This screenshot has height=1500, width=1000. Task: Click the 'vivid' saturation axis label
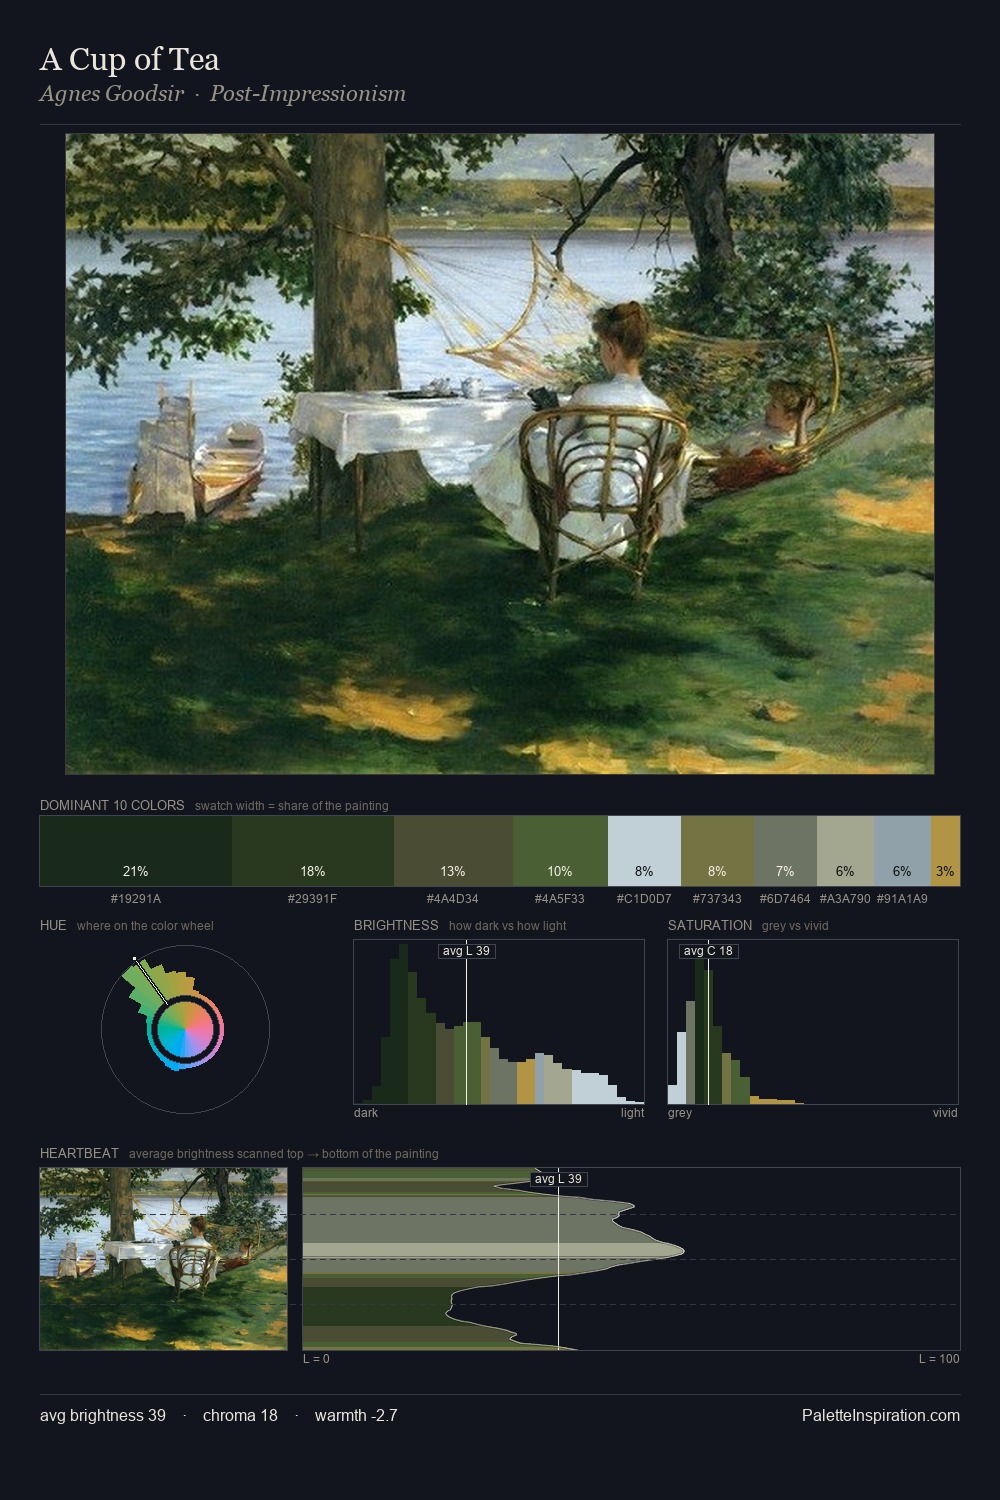pos(945,1113)
